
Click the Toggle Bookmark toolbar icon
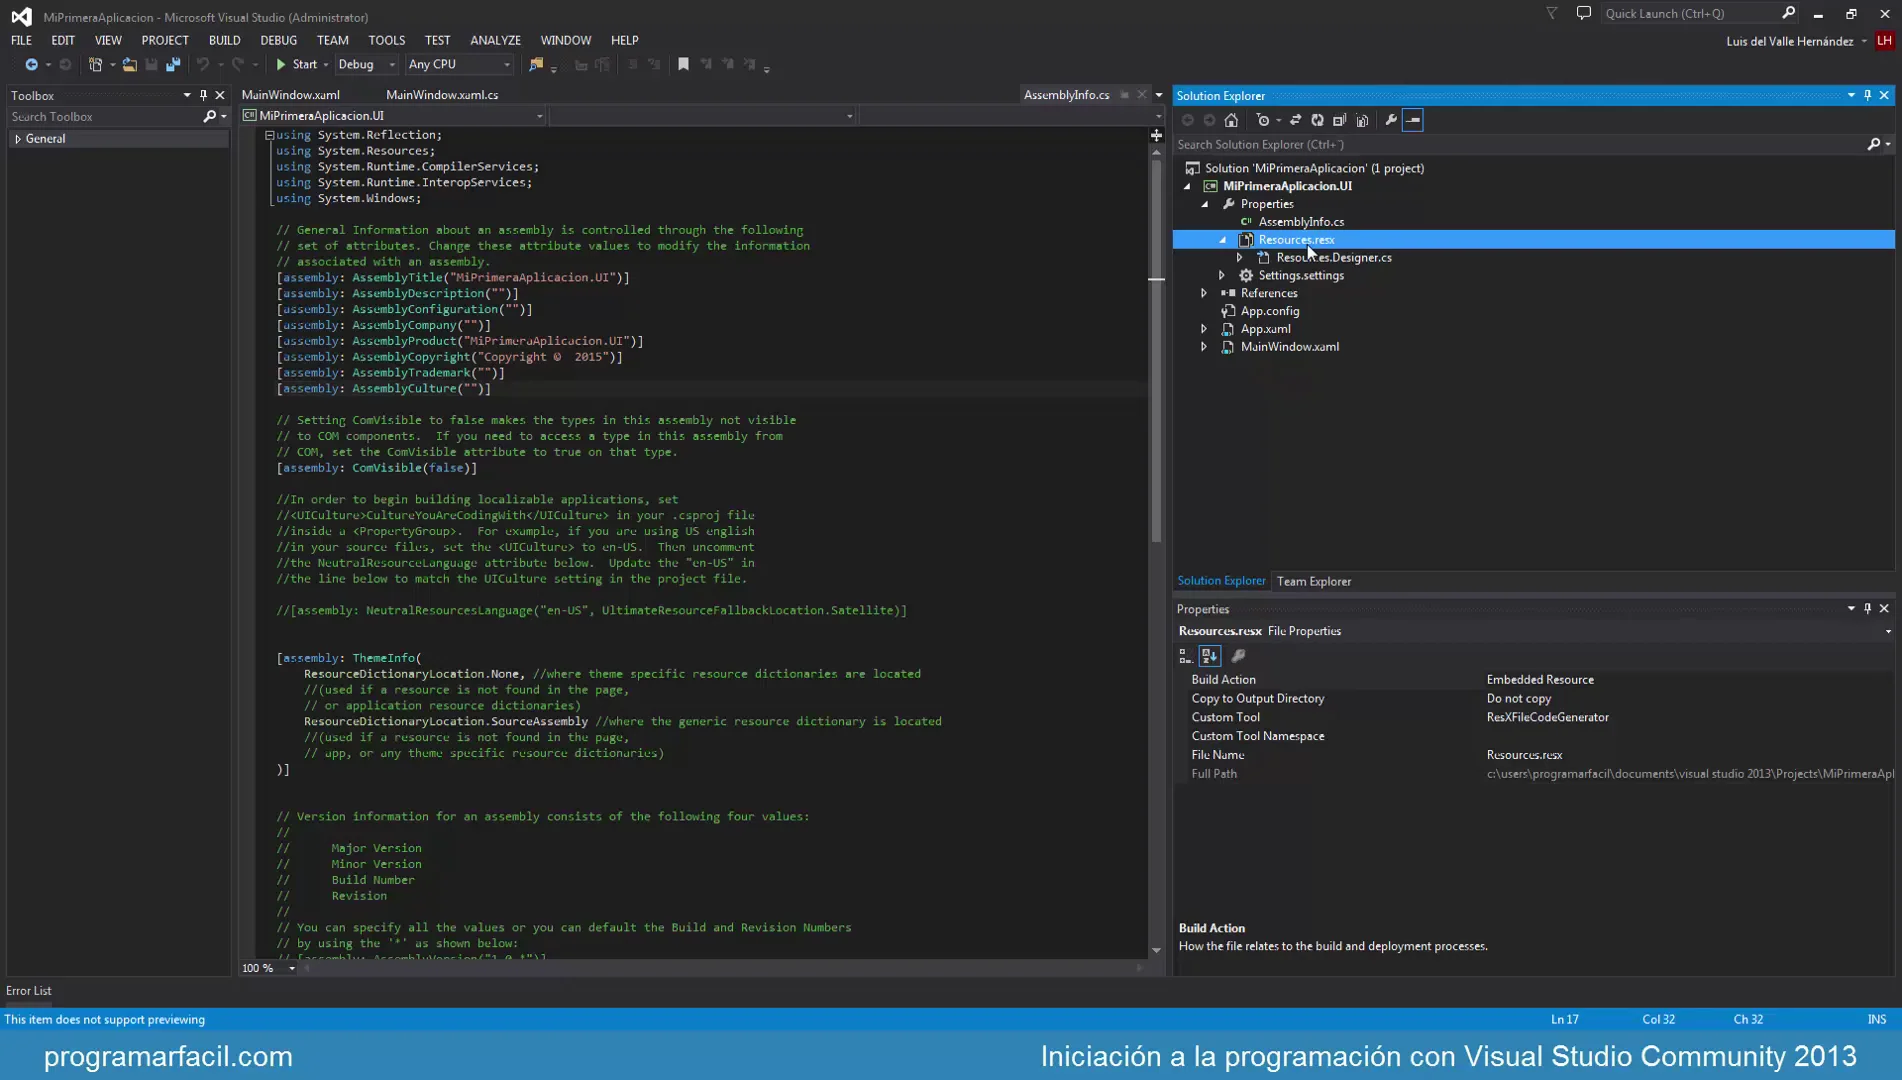coord(683,64)
